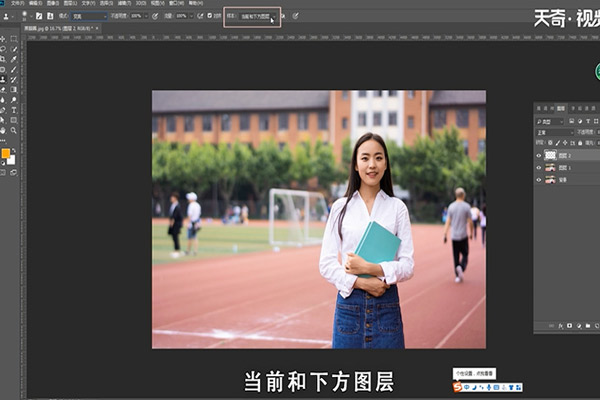Toggle Quick Mask mode
The image size is (600, 400).
(x=3, y=173)
